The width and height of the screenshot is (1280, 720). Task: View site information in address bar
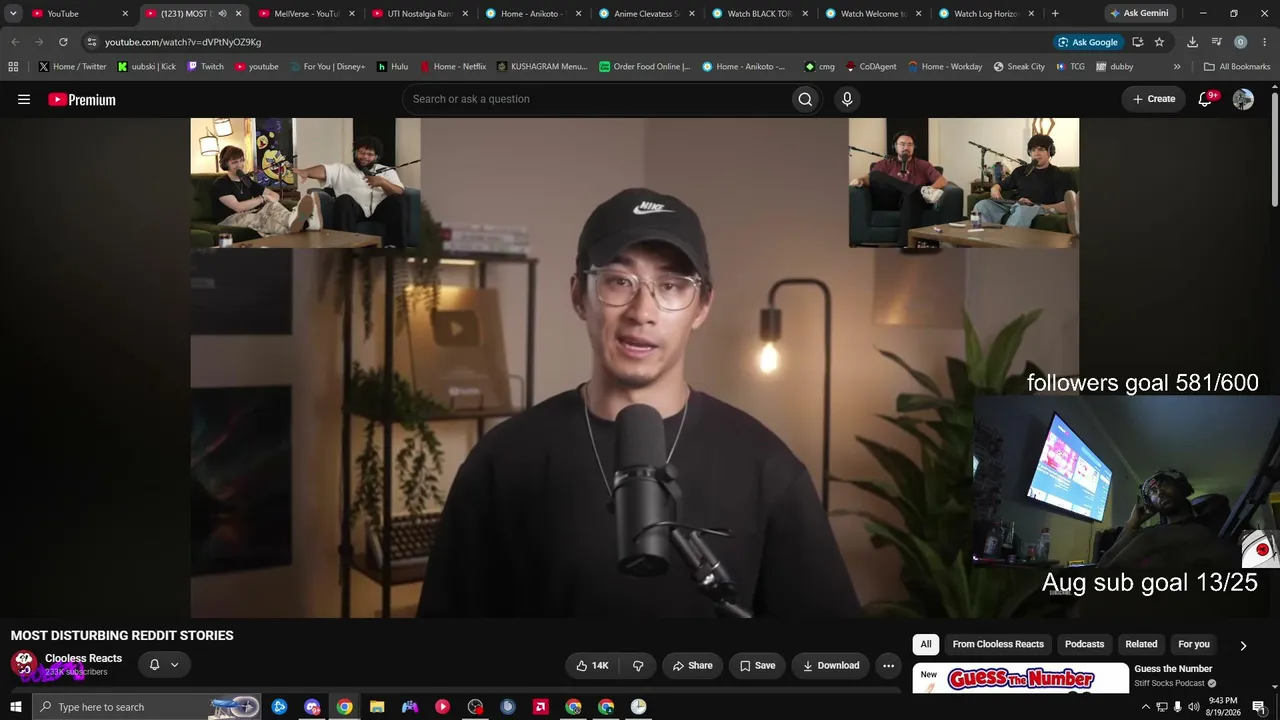[91, 42]
